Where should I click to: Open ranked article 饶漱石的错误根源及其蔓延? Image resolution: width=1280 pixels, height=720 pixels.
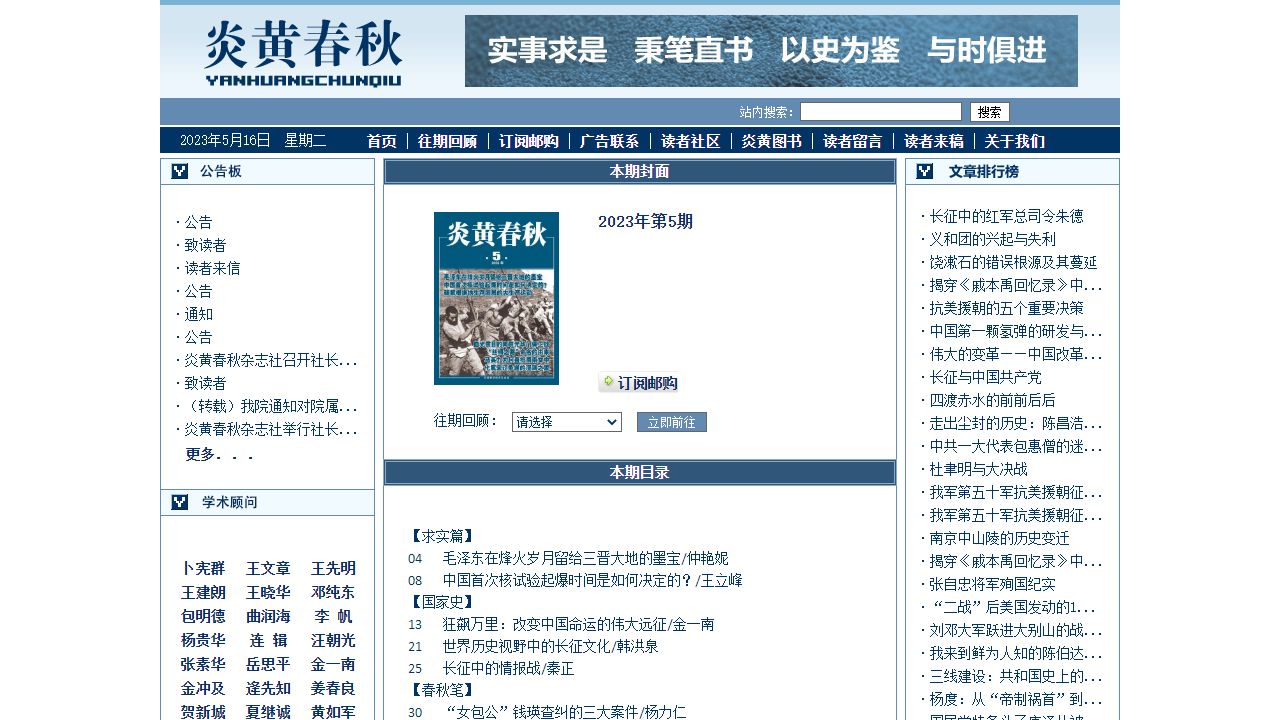1013,262
